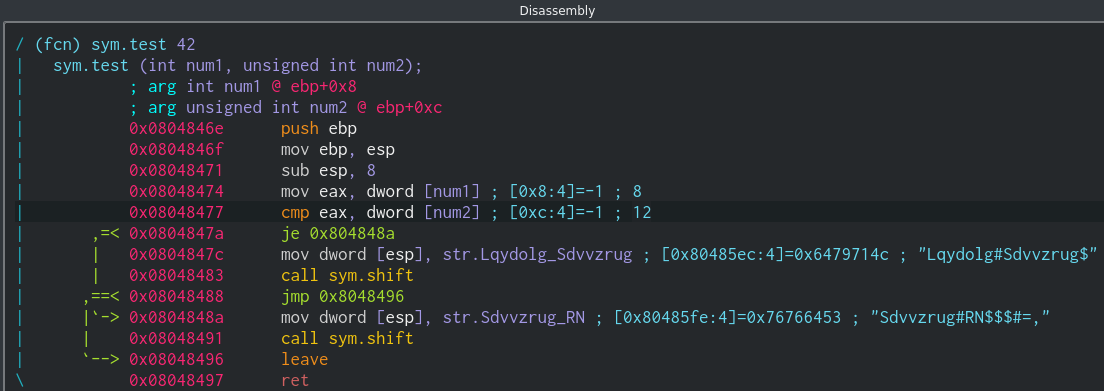
Task: Click the '[0x80485ec:4]=0x6479714c' comment
Action: 775,255
